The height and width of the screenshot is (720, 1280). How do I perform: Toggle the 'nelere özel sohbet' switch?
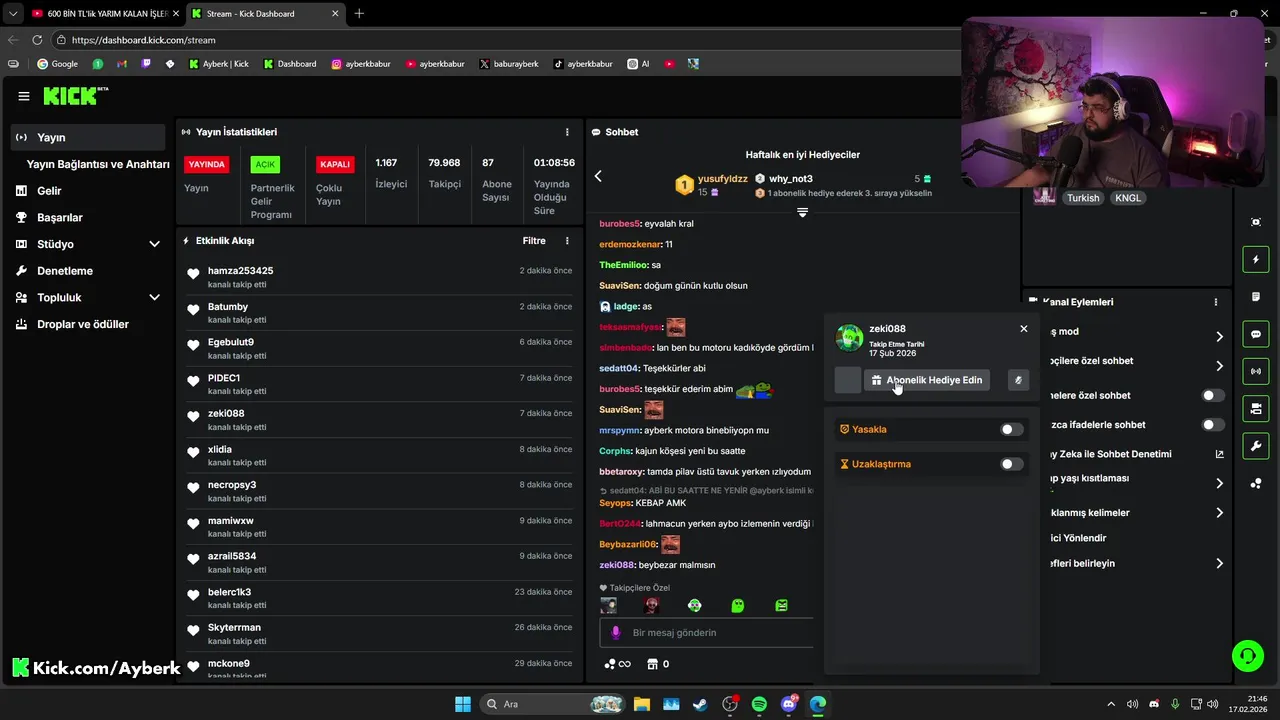[1212, 396]
